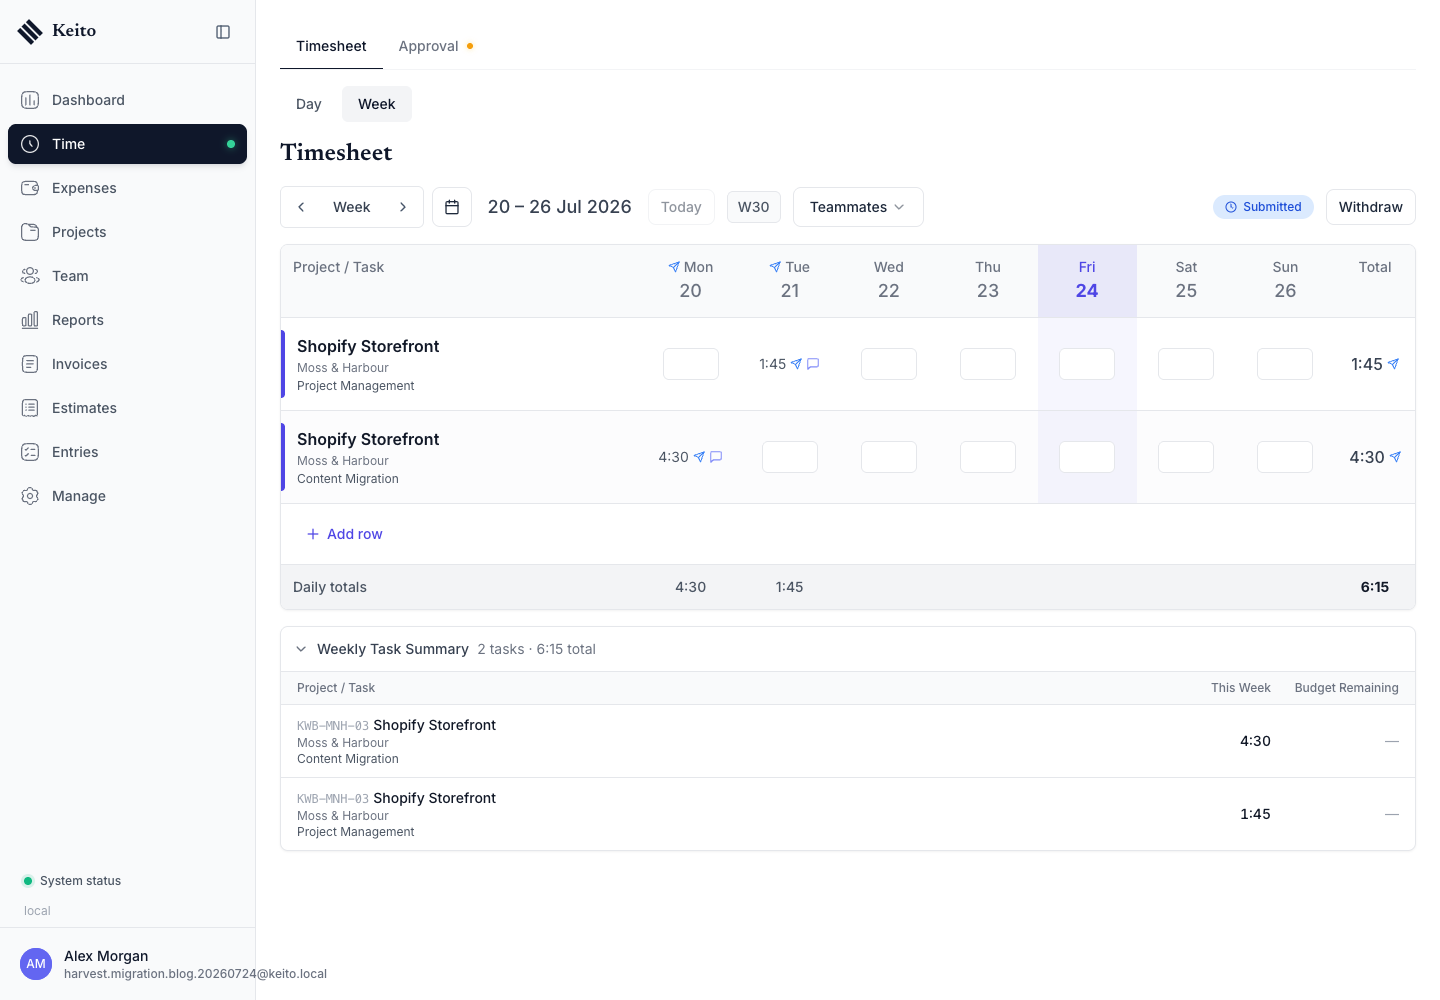1440x1000 pixels.
Task: Click Thursday cell for Content Migration row
Action: tap(988, 457)
